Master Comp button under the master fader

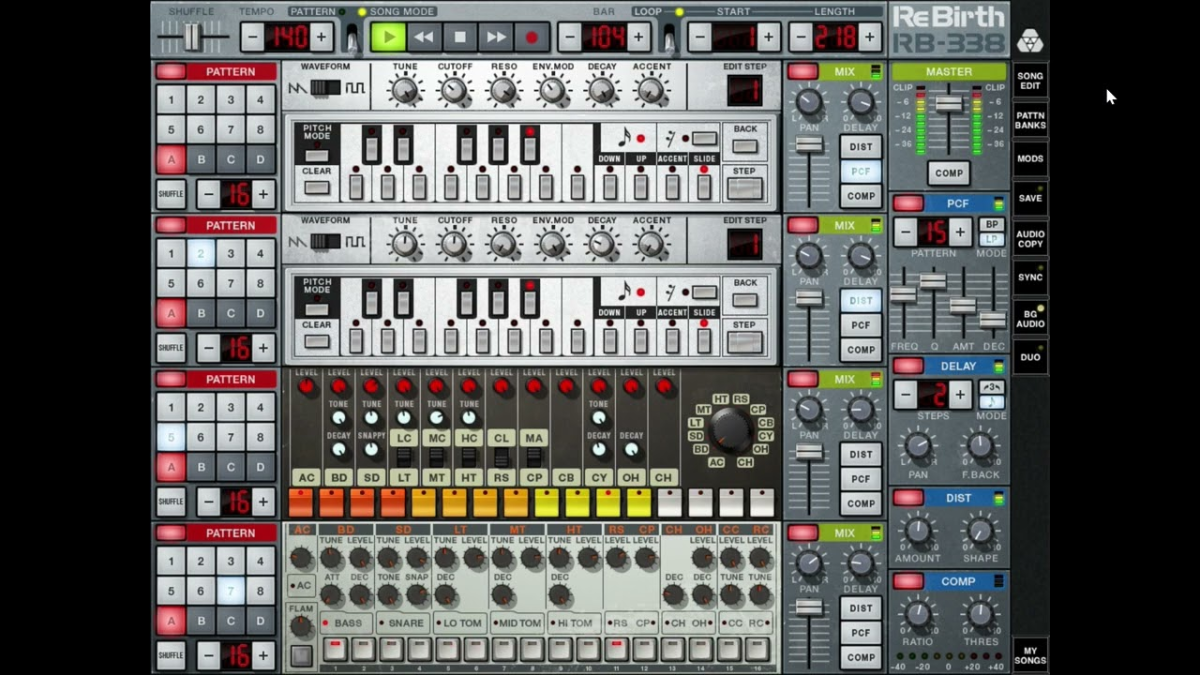pos(948,173)
